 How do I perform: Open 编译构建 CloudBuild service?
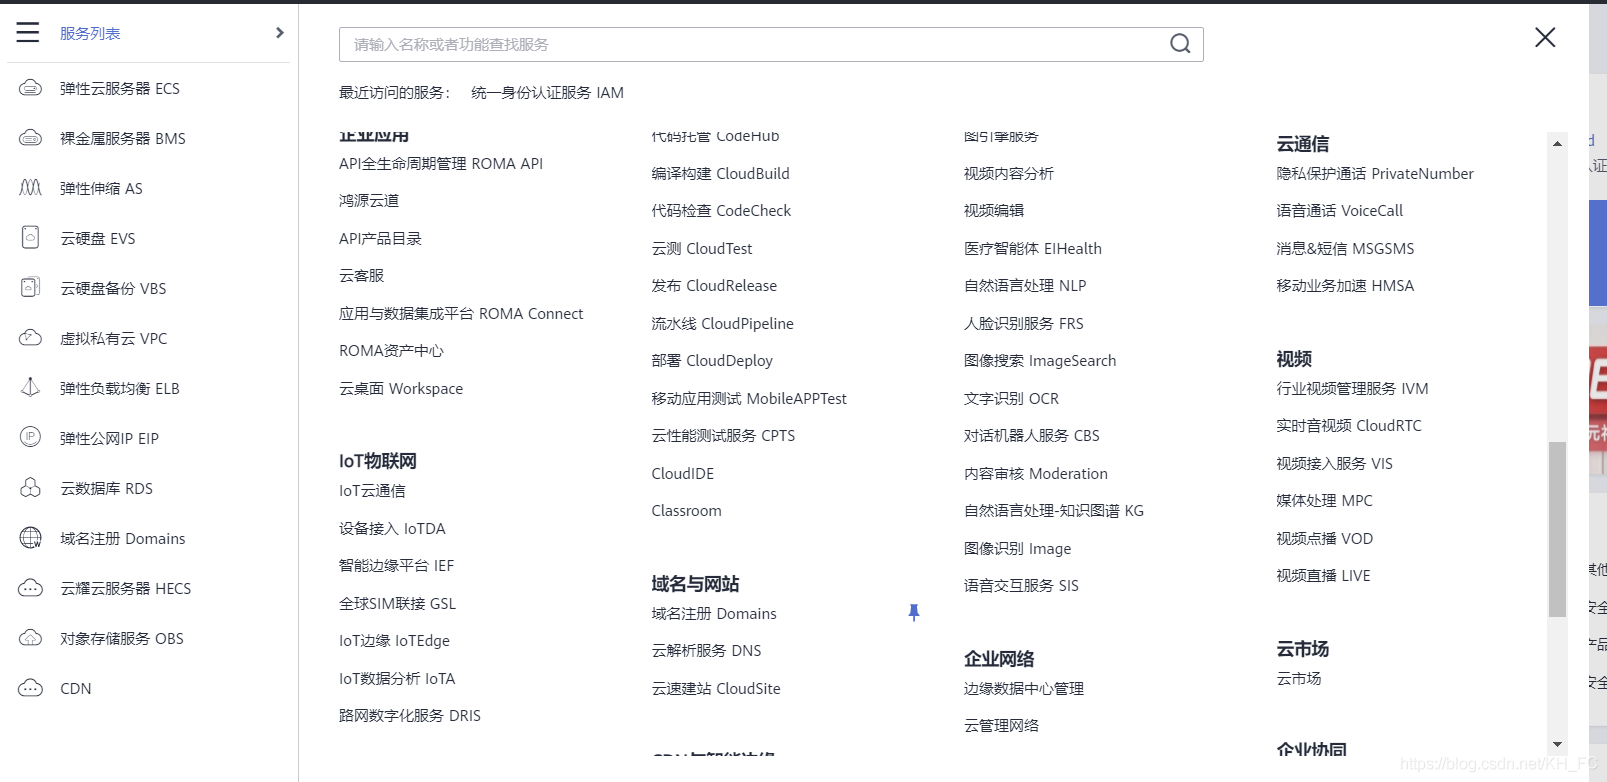(x=720, y=173)
